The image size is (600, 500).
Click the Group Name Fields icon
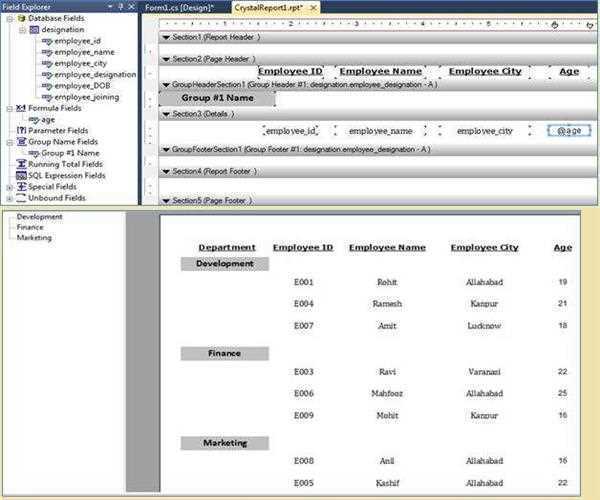(21, 142)
